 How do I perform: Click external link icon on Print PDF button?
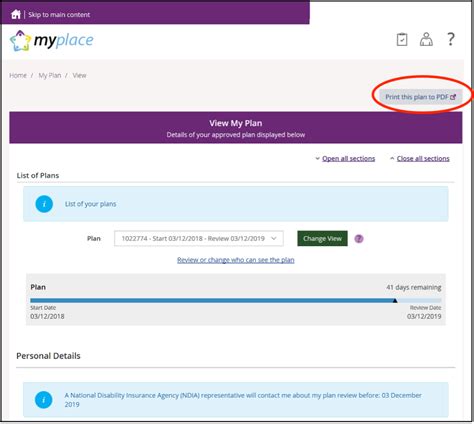tap(453, 97)
